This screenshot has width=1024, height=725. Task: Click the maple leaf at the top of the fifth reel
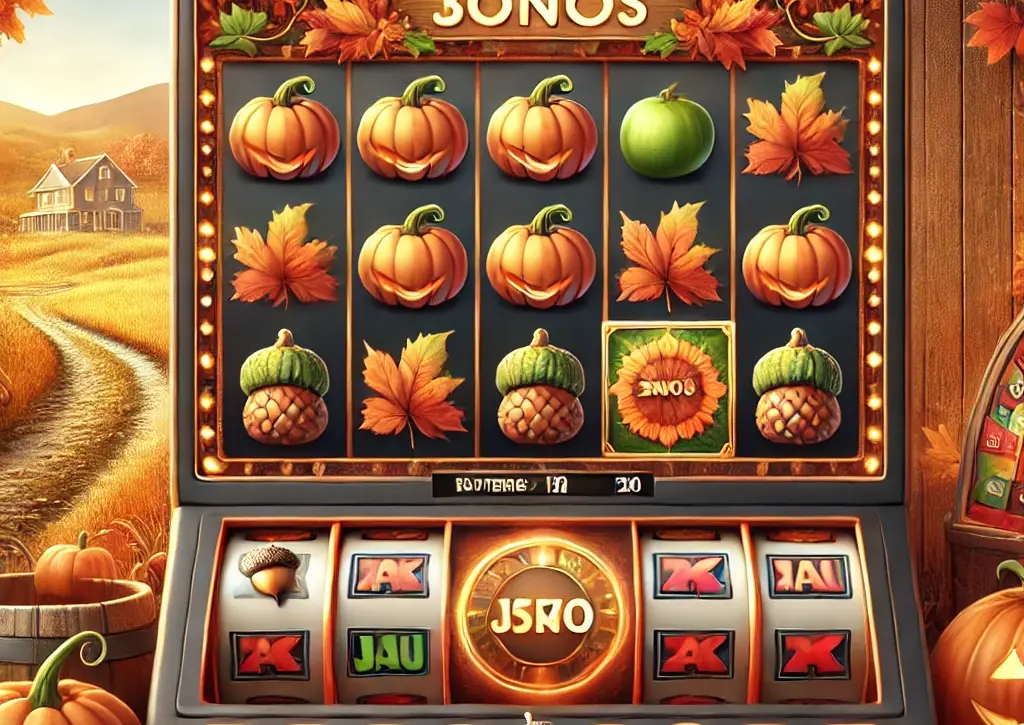pyautogui.click(x=797, y=126)
